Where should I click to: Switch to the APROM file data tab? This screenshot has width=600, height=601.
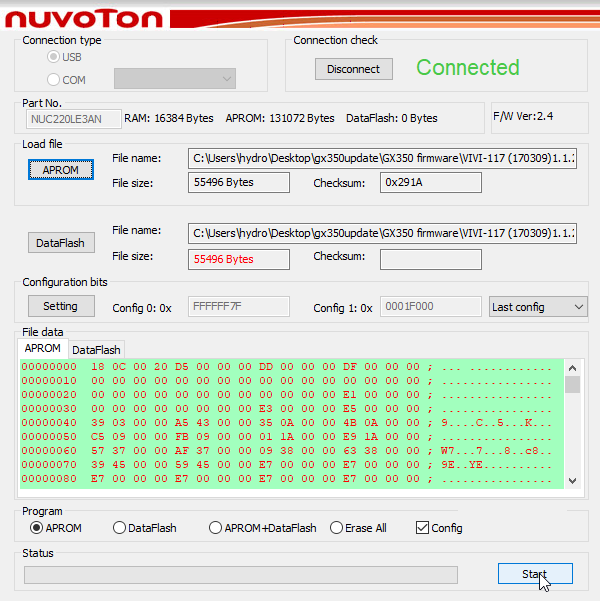pyautogui.click(x=42, y=349)
